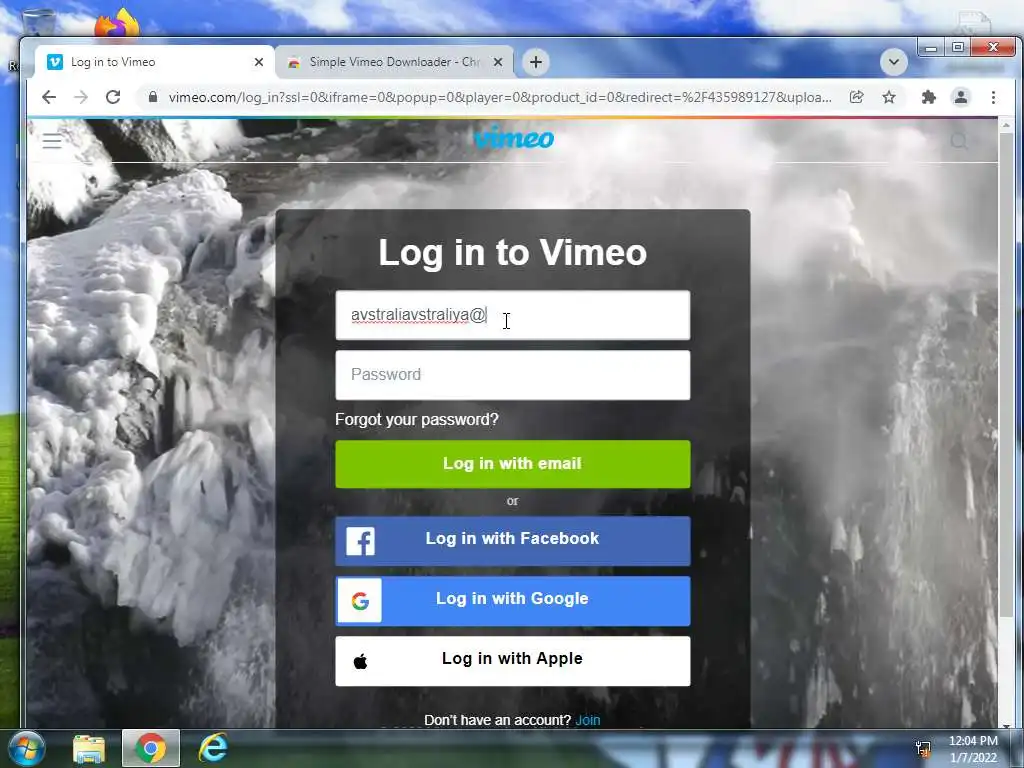Click the scrollbar up arrow
Screen dimensions: 1024x768
coord(1006,125)
